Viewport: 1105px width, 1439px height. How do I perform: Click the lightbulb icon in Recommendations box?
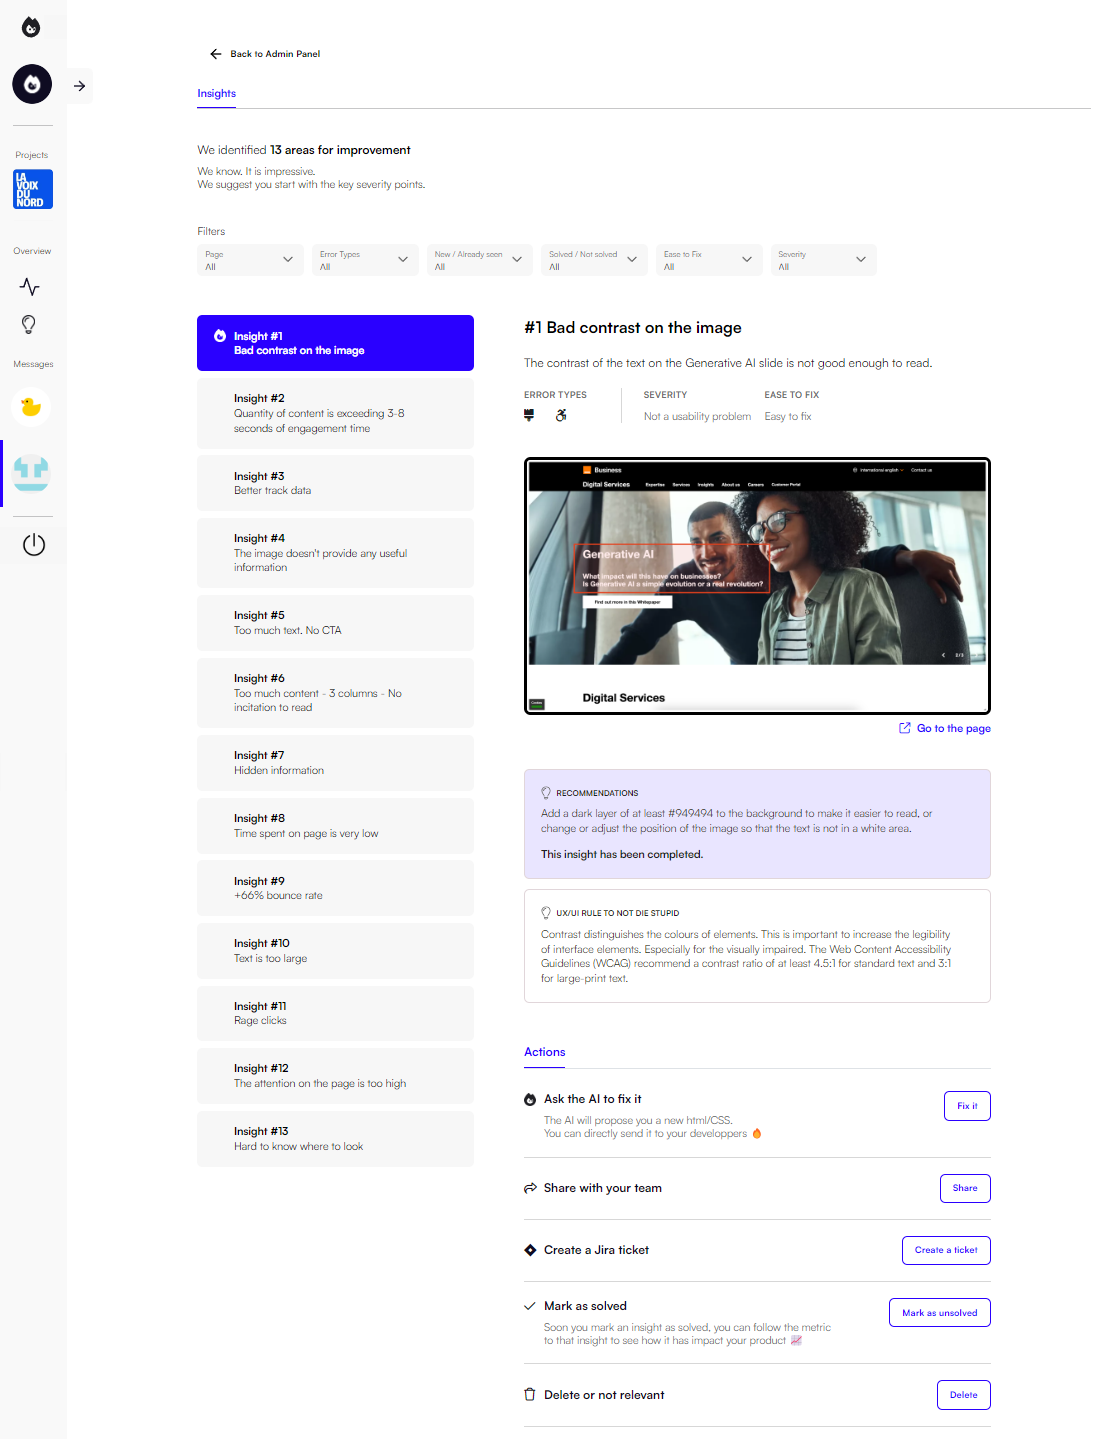click(x=546, y=793)
